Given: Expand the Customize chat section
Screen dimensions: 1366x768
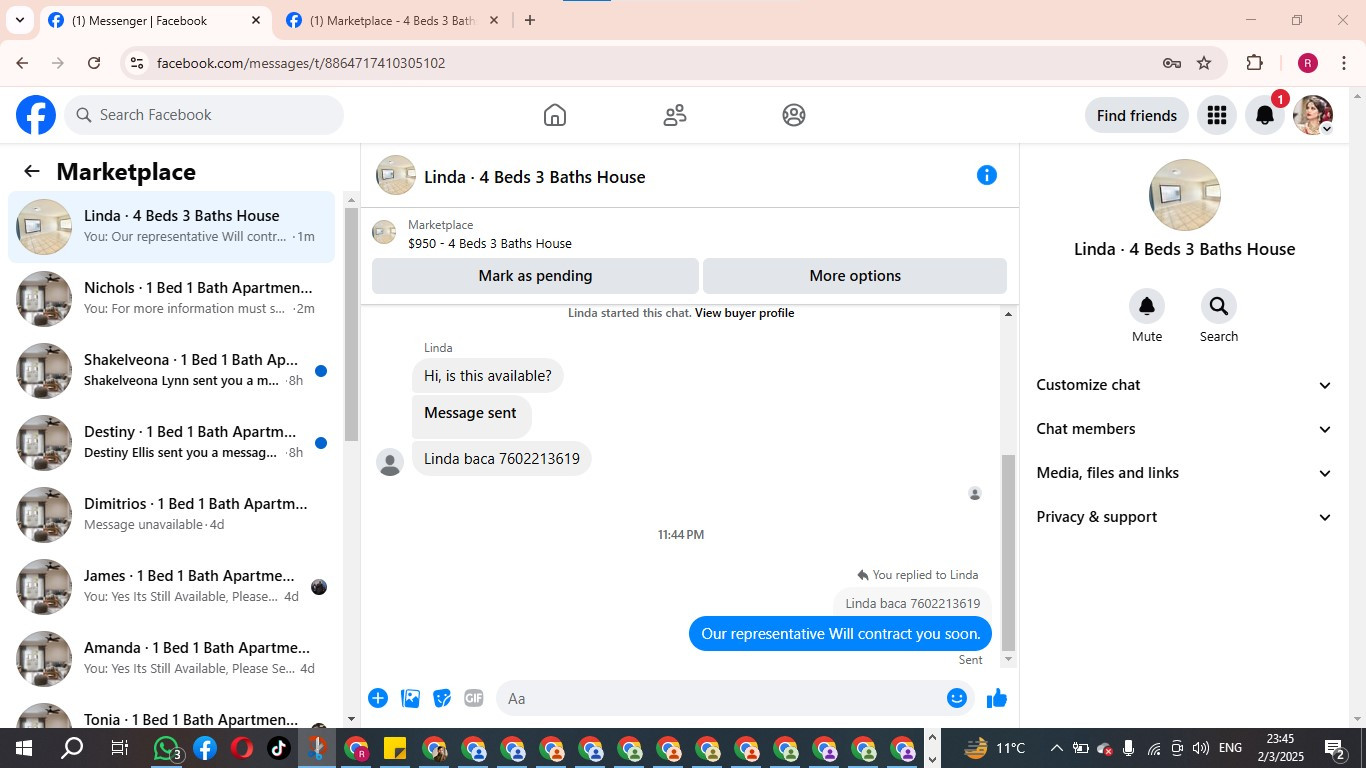Looking at the screenshot, I should pyautogui.click(x=1185, y=385).
